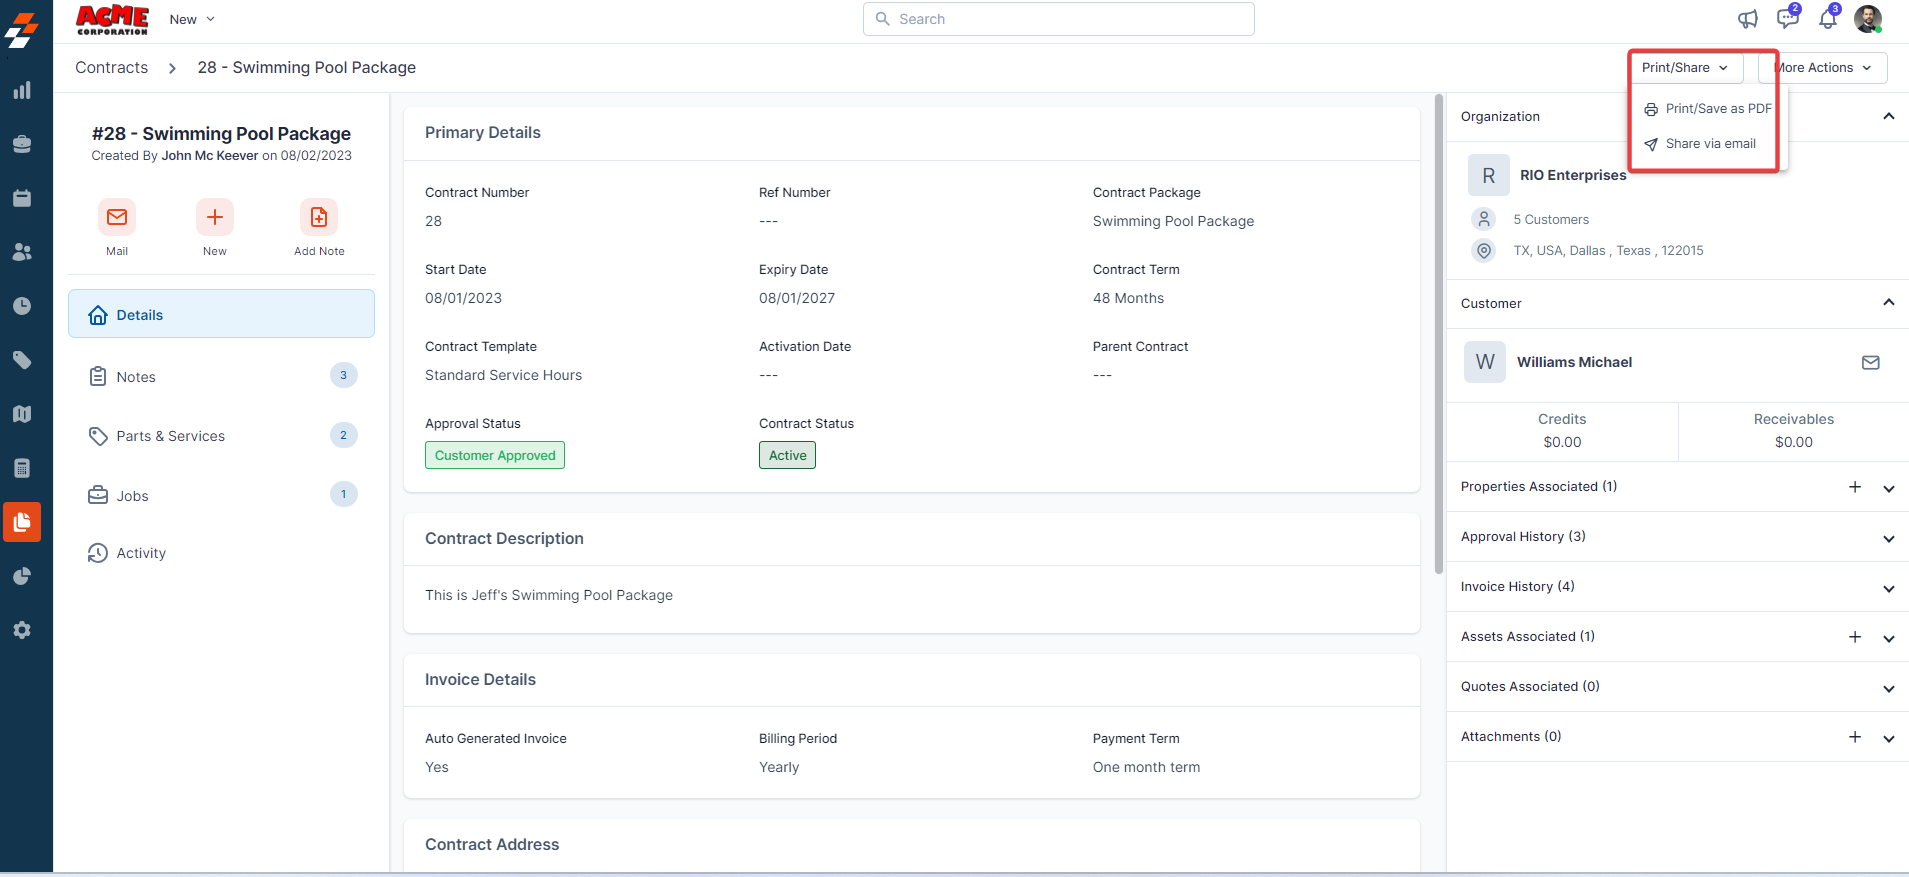The height and width of the screenshot is (877, 1909).
Task: Click the announcements megaphone icon
Action: [1747, 19]
